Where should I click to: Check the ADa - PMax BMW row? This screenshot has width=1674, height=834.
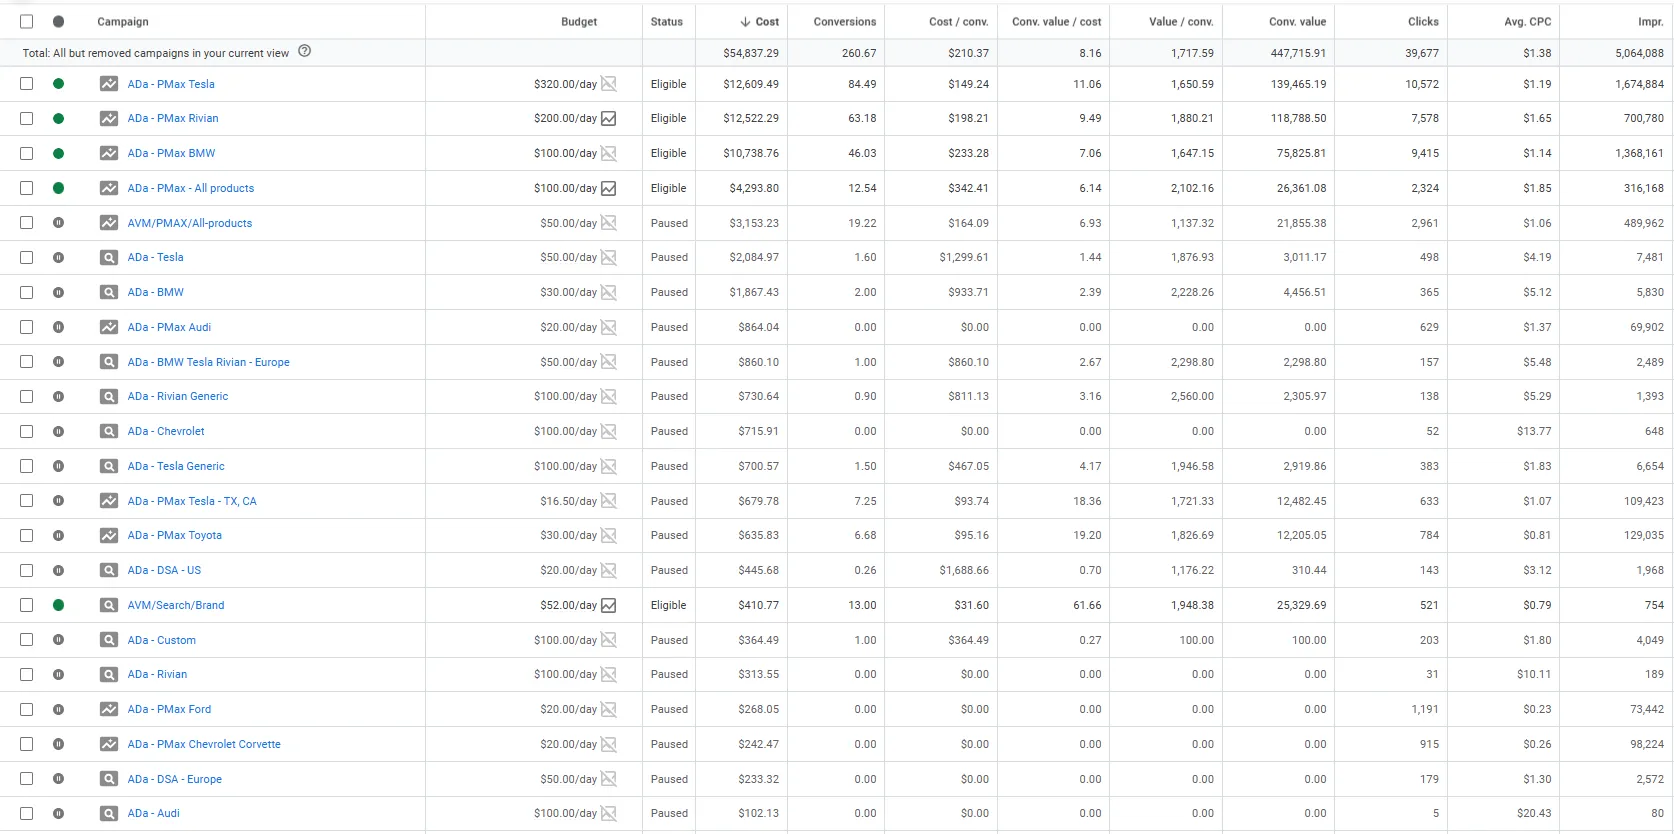point(27,153)
